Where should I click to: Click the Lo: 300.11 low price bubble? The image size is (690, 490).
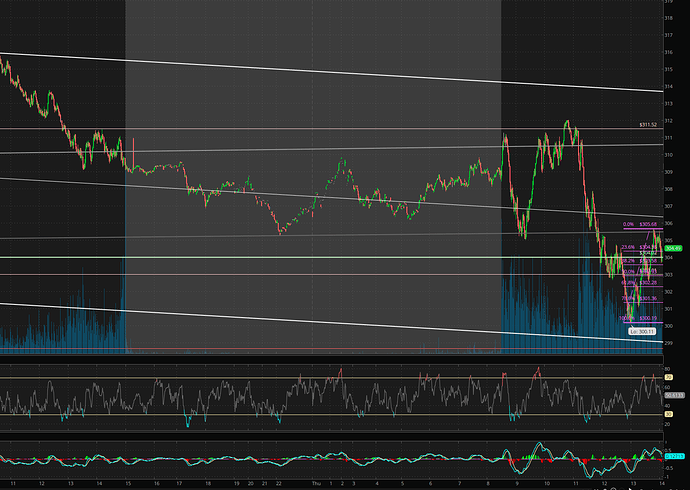click(642, 332)
